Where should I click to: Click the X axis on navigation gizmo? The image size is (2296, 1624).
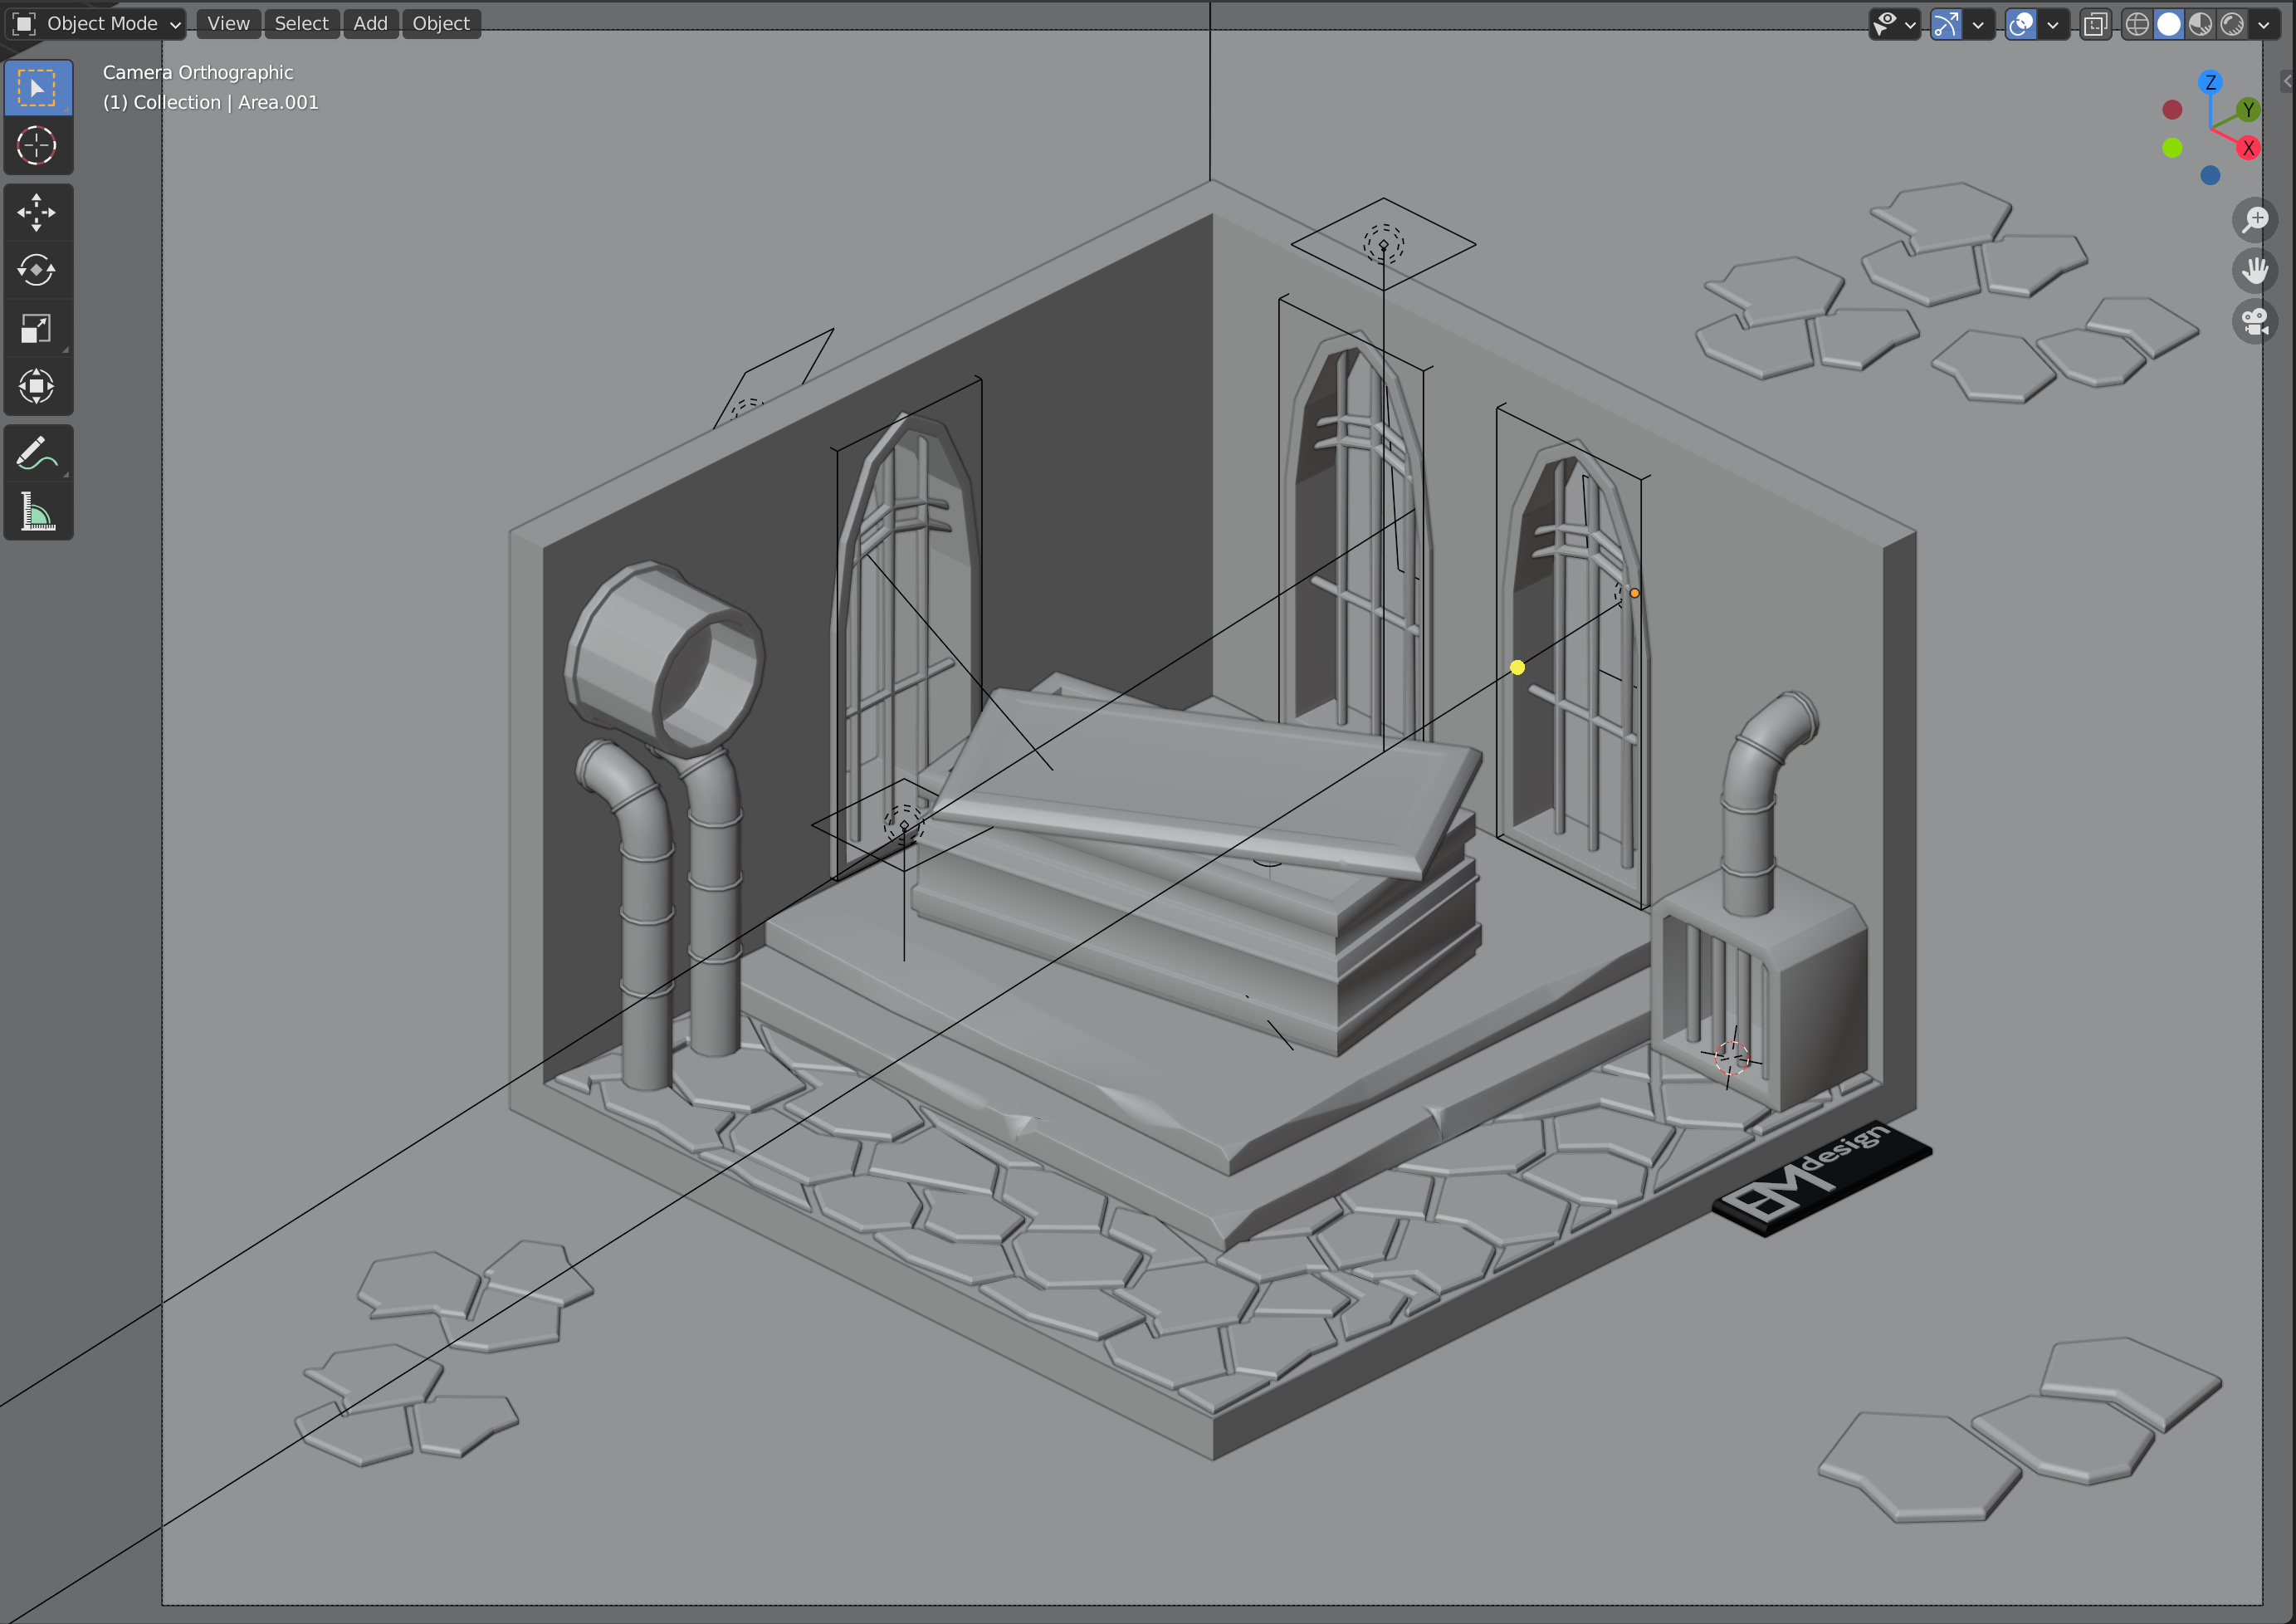(x=2248, y=148)
